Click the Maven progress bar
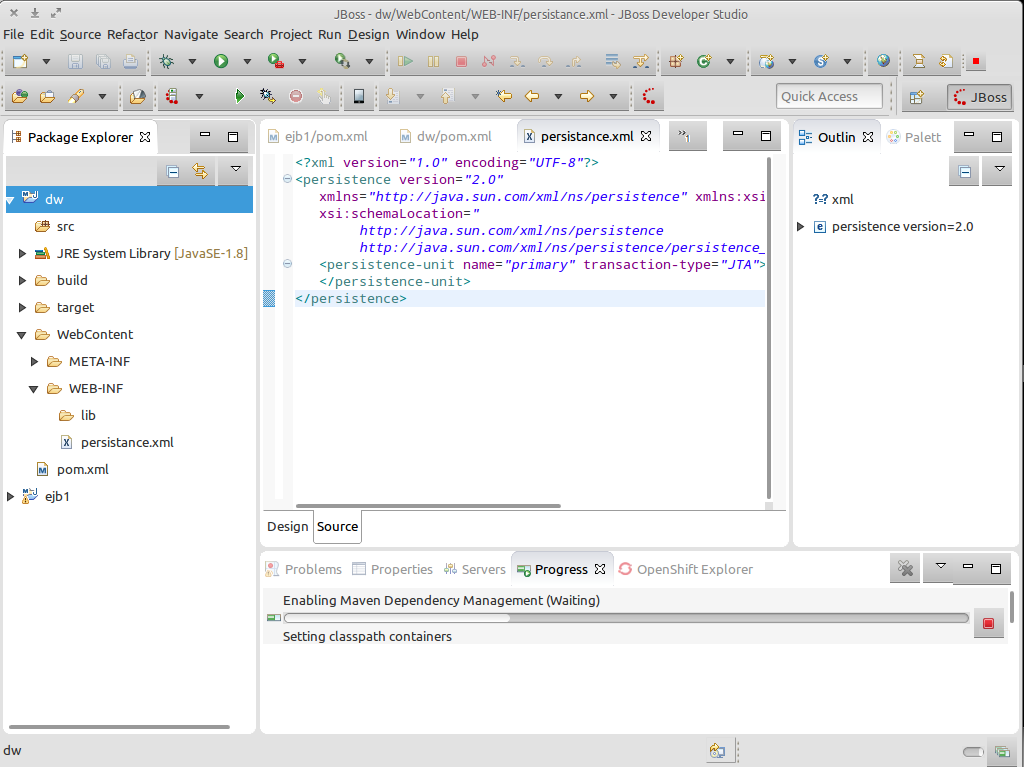The height and width of the screenshot is (767, 1024). point(626,618)
